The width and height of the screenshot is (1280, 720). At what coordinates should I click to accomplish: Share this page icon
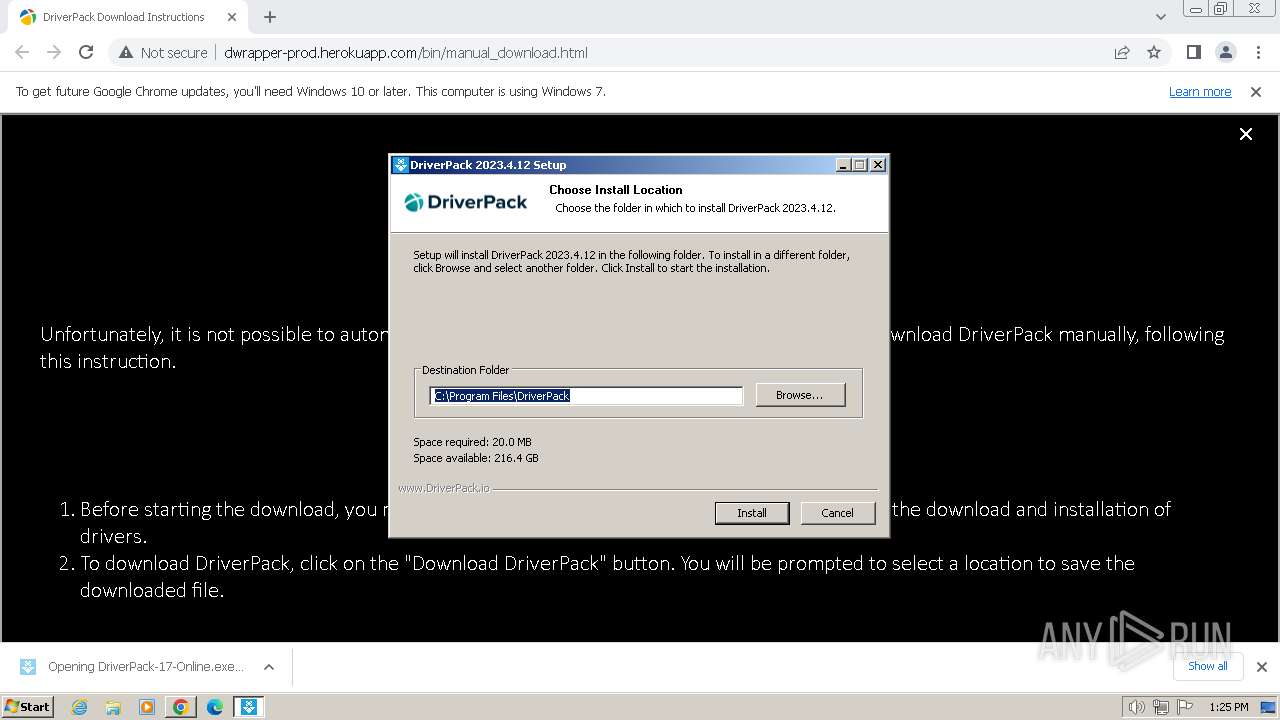pos(1122,53)
